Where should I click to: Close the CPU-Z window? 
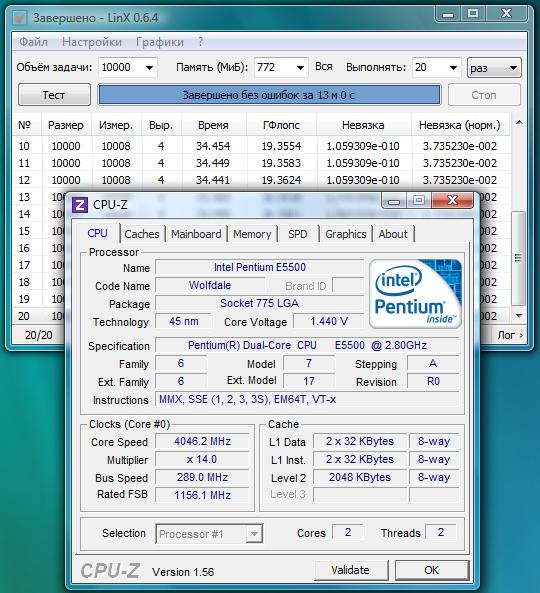pos(452,200)
